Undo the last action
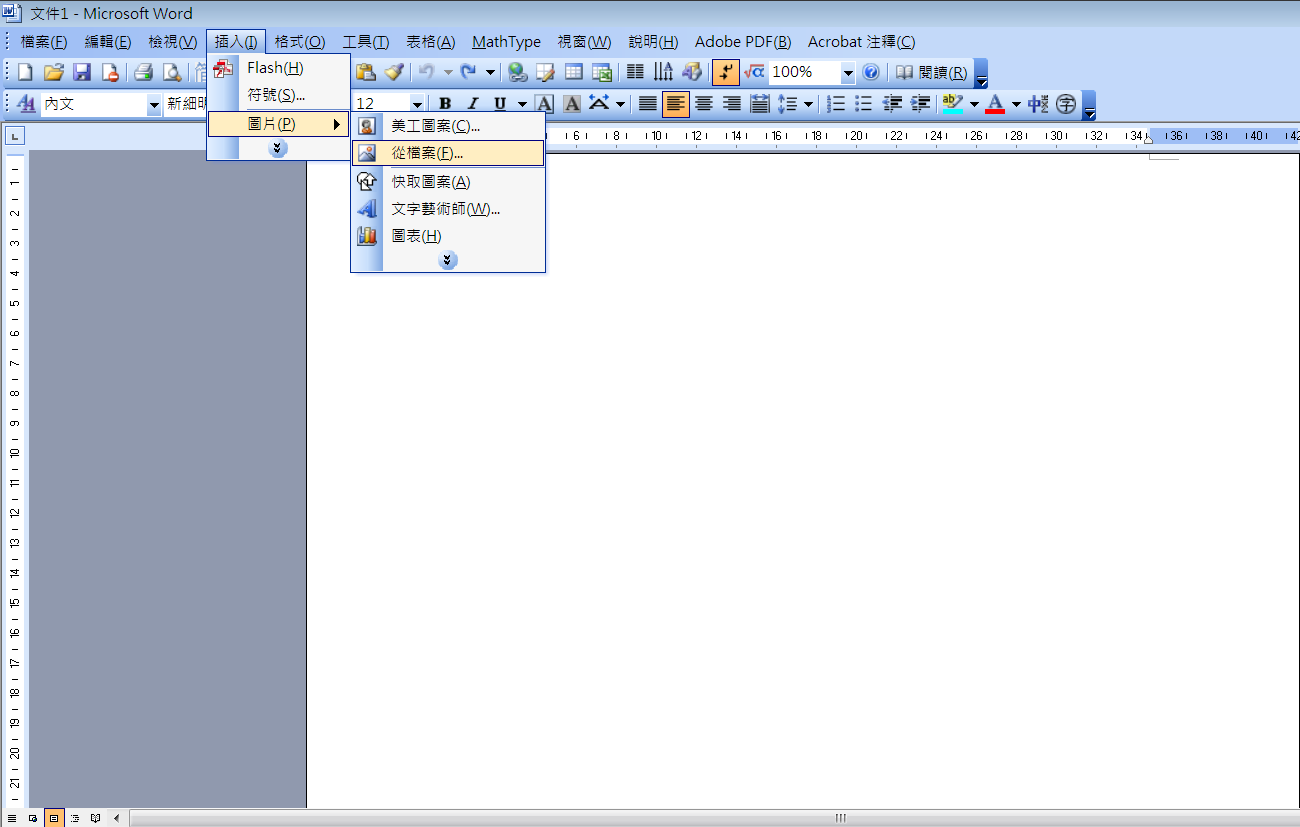 click(427, 72)
